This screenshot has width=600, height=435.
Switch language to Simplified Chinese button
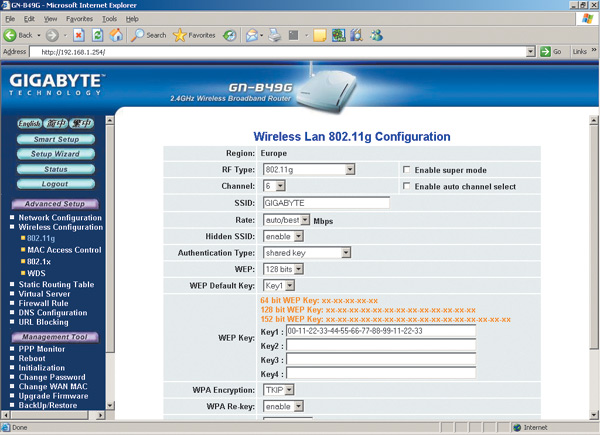coord(55,123)
